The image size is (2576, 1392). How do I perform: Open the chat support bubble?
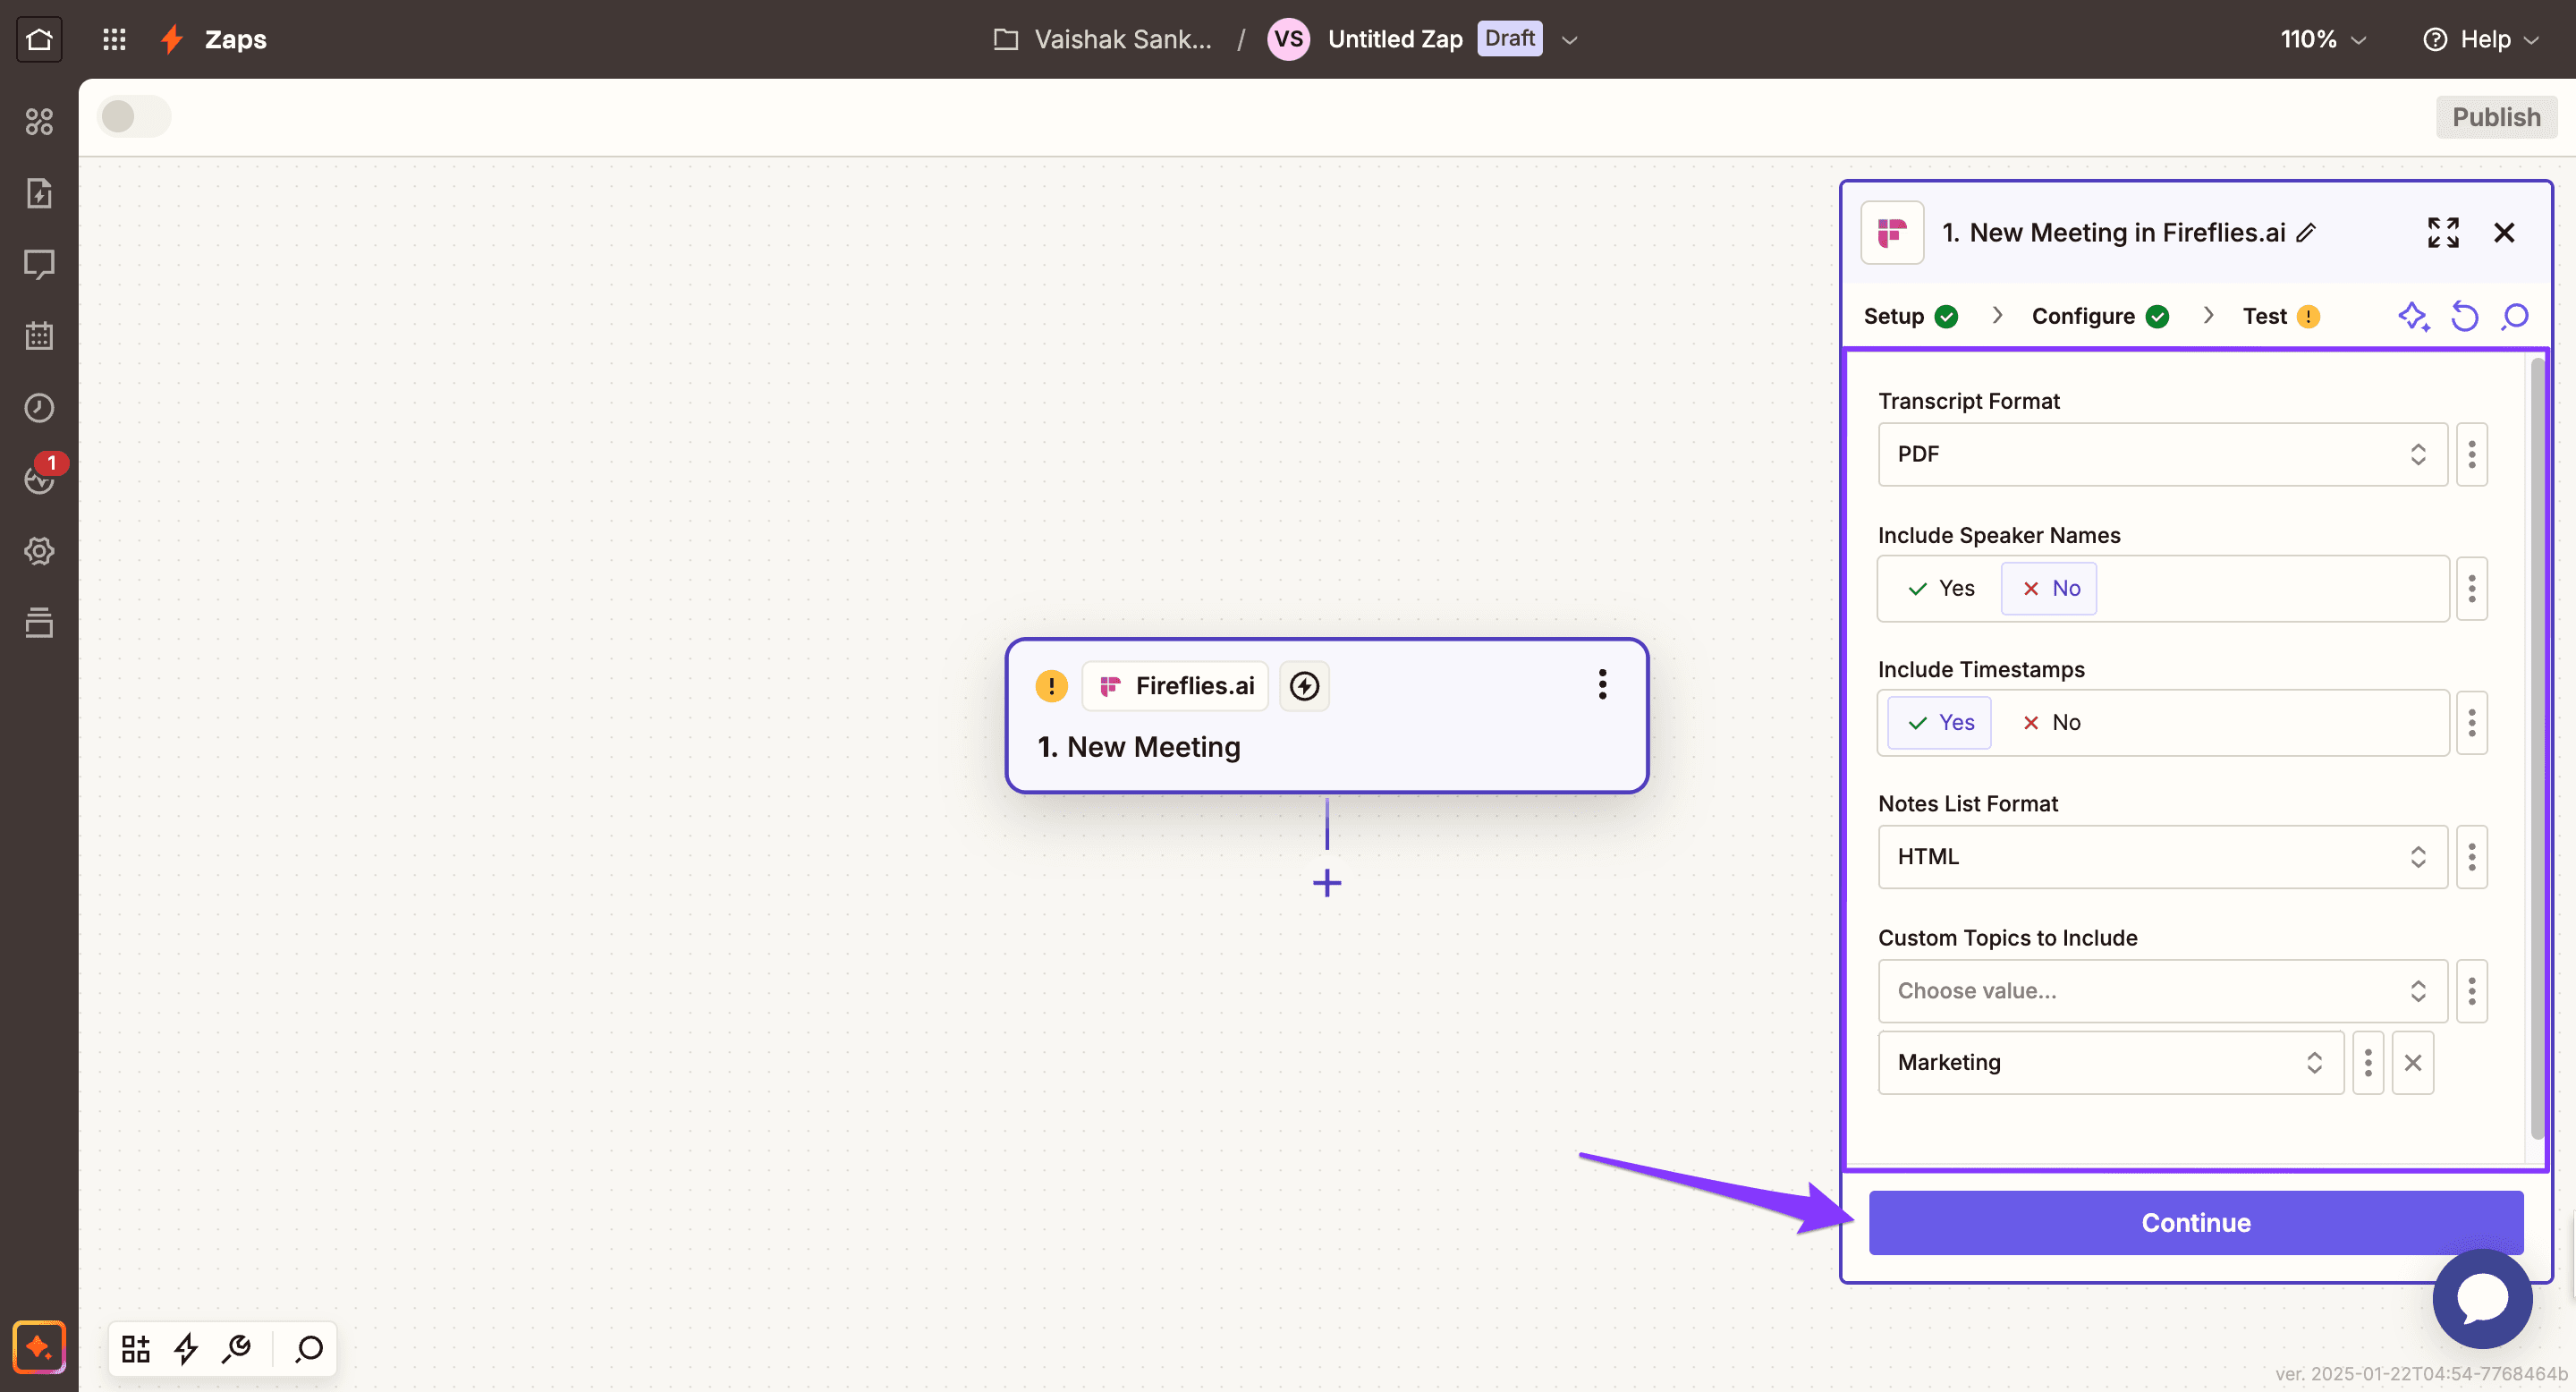2482,1298
